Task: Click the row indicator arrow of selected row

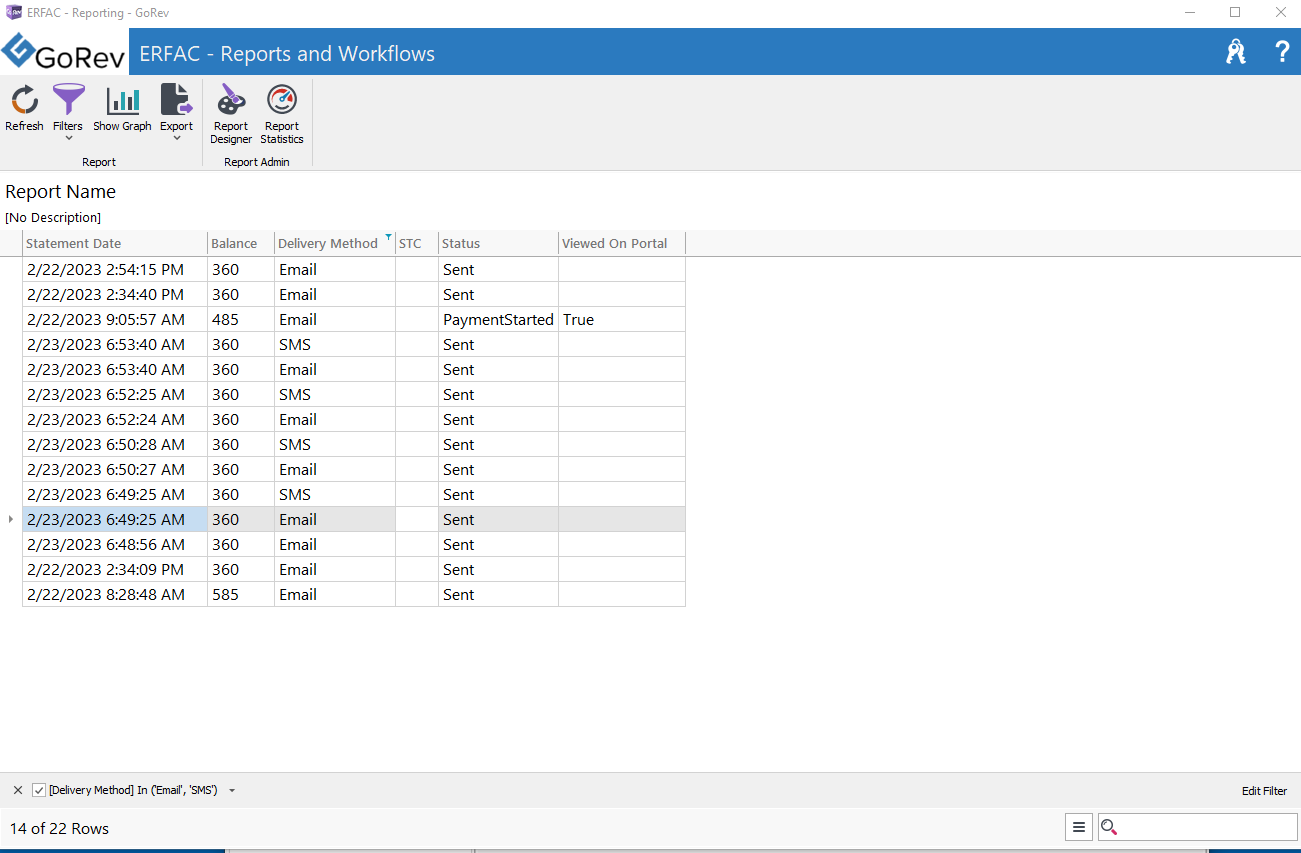Action: point(11,519)
